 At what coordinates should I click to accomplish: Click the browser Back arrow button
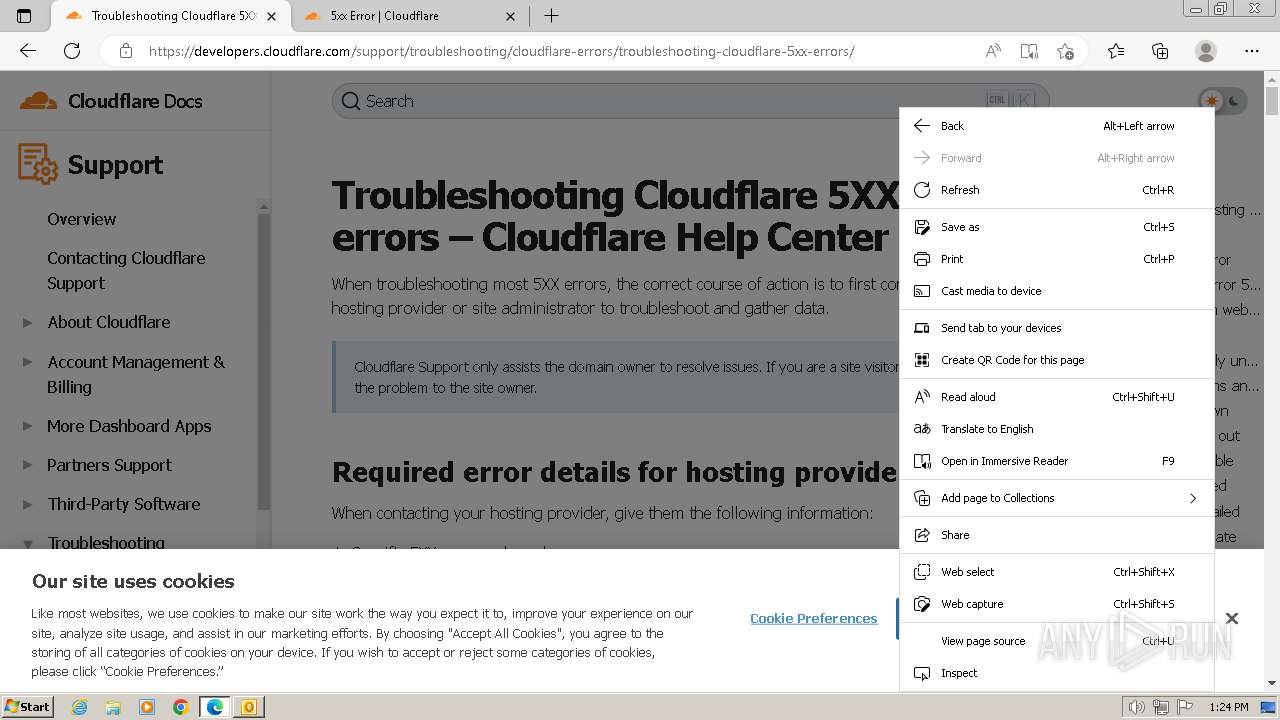point(28,51)
